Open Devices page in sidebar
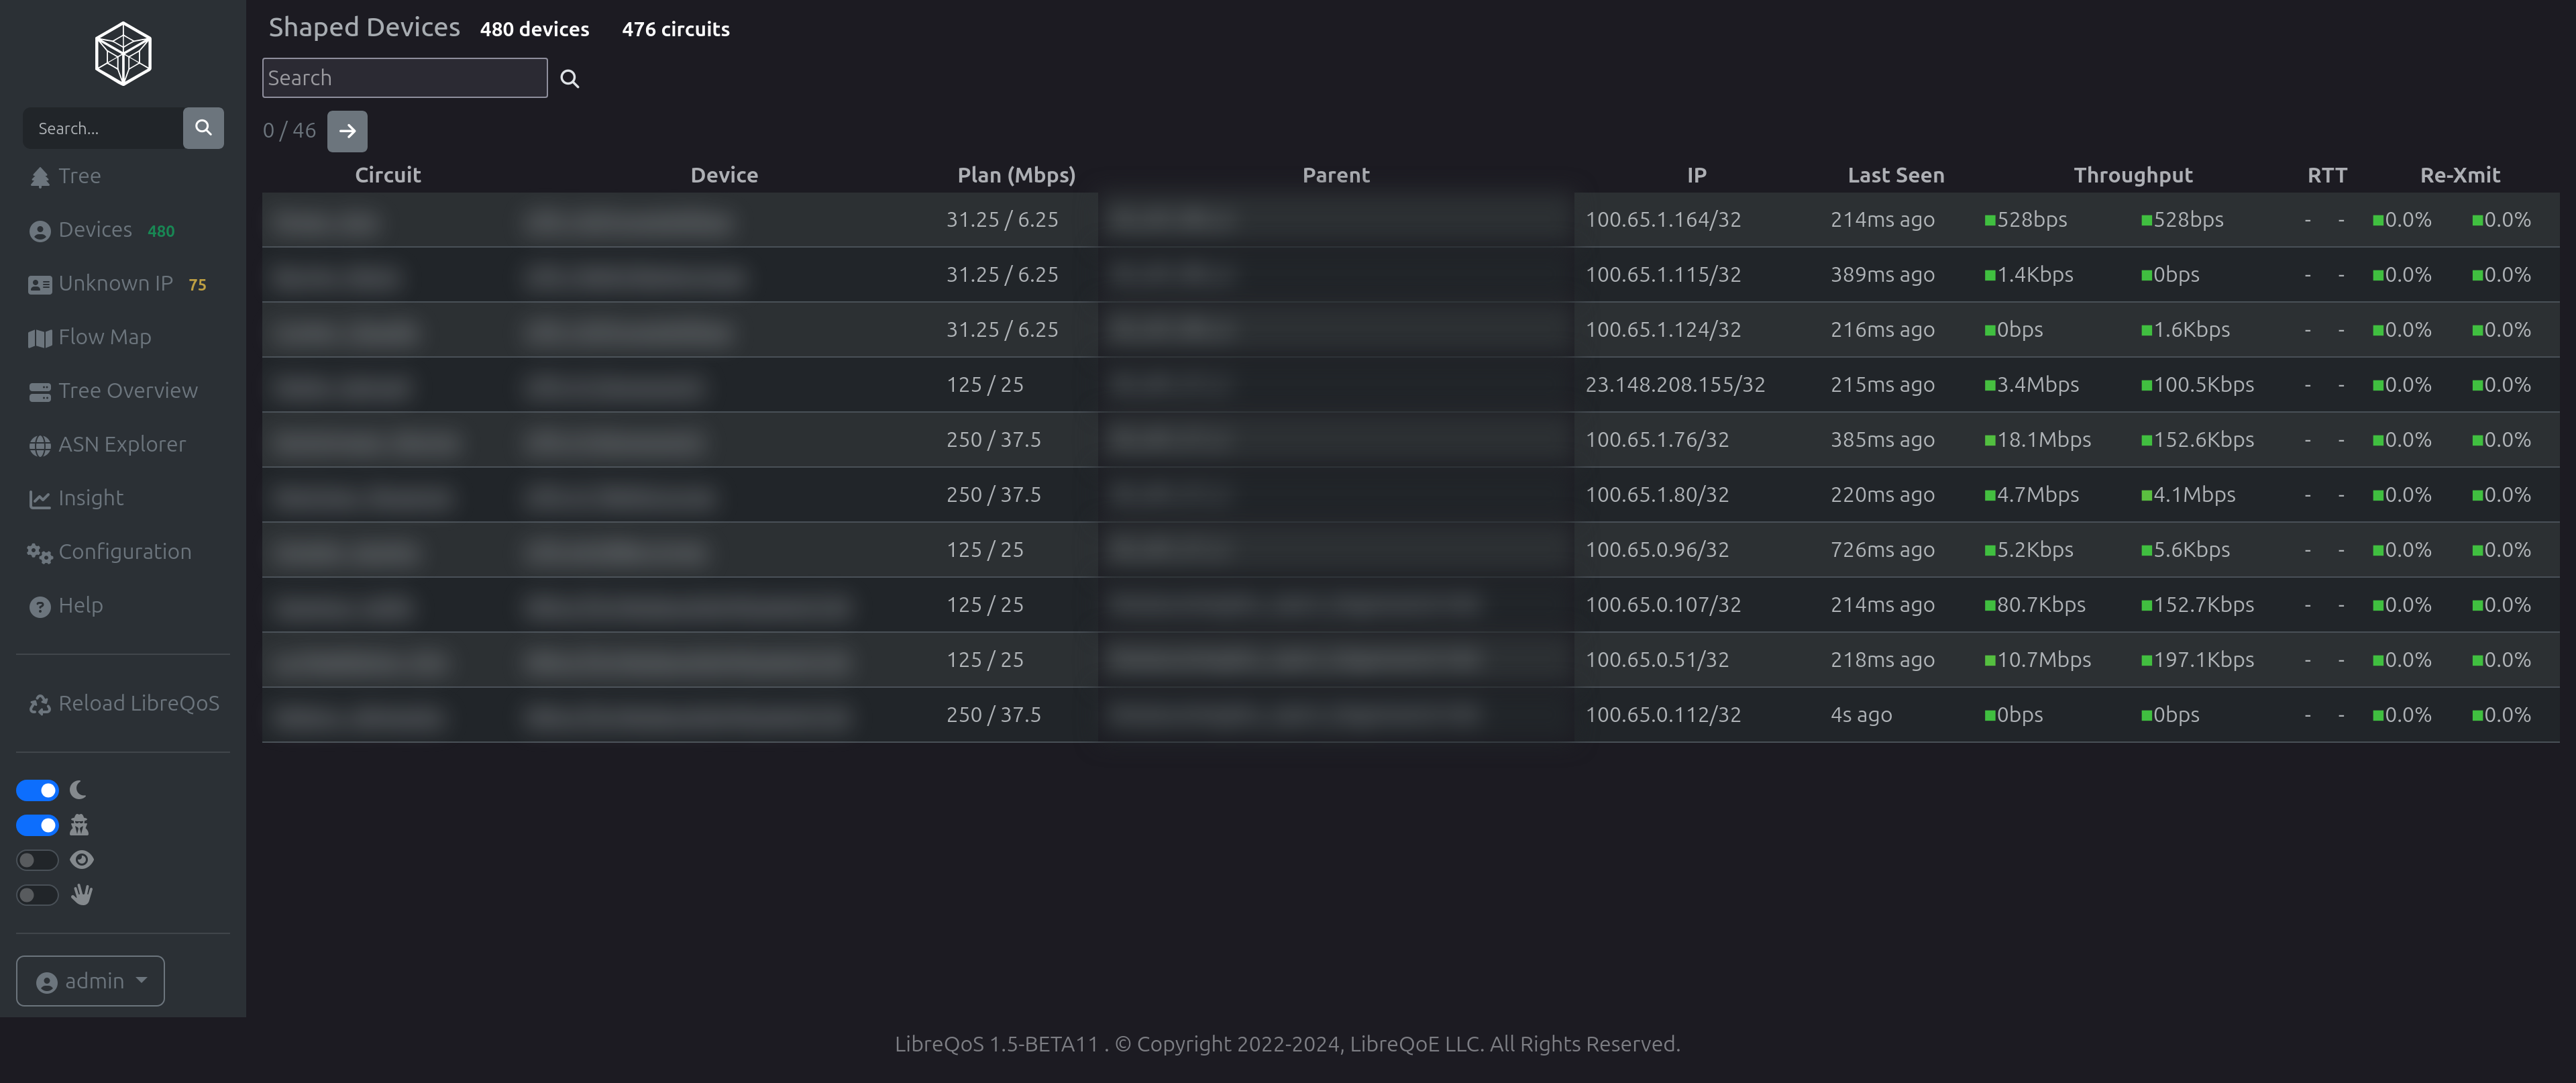This screenshot has width=2576, height=1083. click(95, 230)
